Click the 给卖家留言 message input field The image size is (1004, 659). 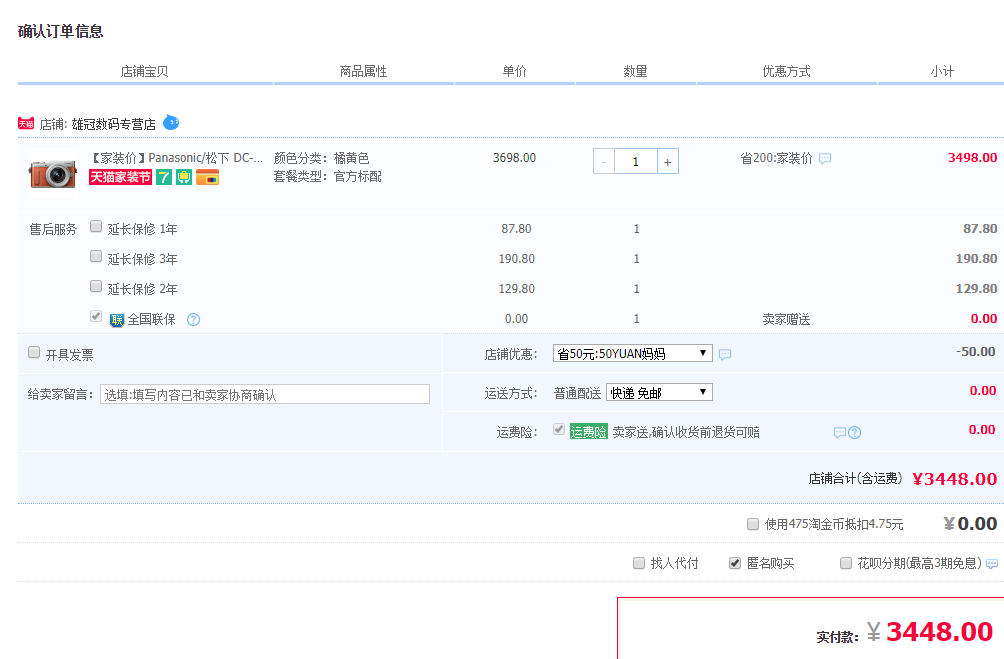265,394
